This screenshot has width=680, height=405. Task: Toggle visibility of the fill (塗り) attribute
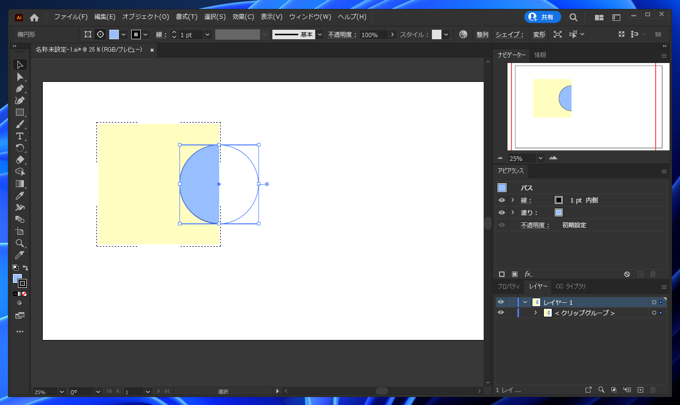502,212
